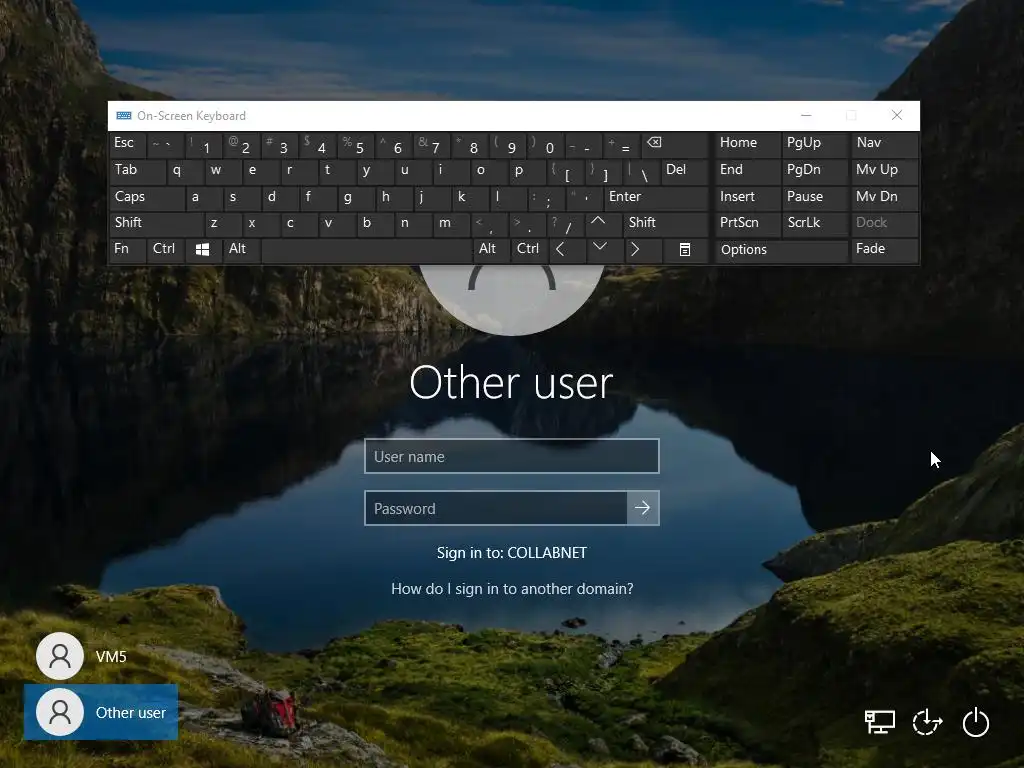Open the network connection icon
This screenshot has height=768, width=1024.
(880, 722)
